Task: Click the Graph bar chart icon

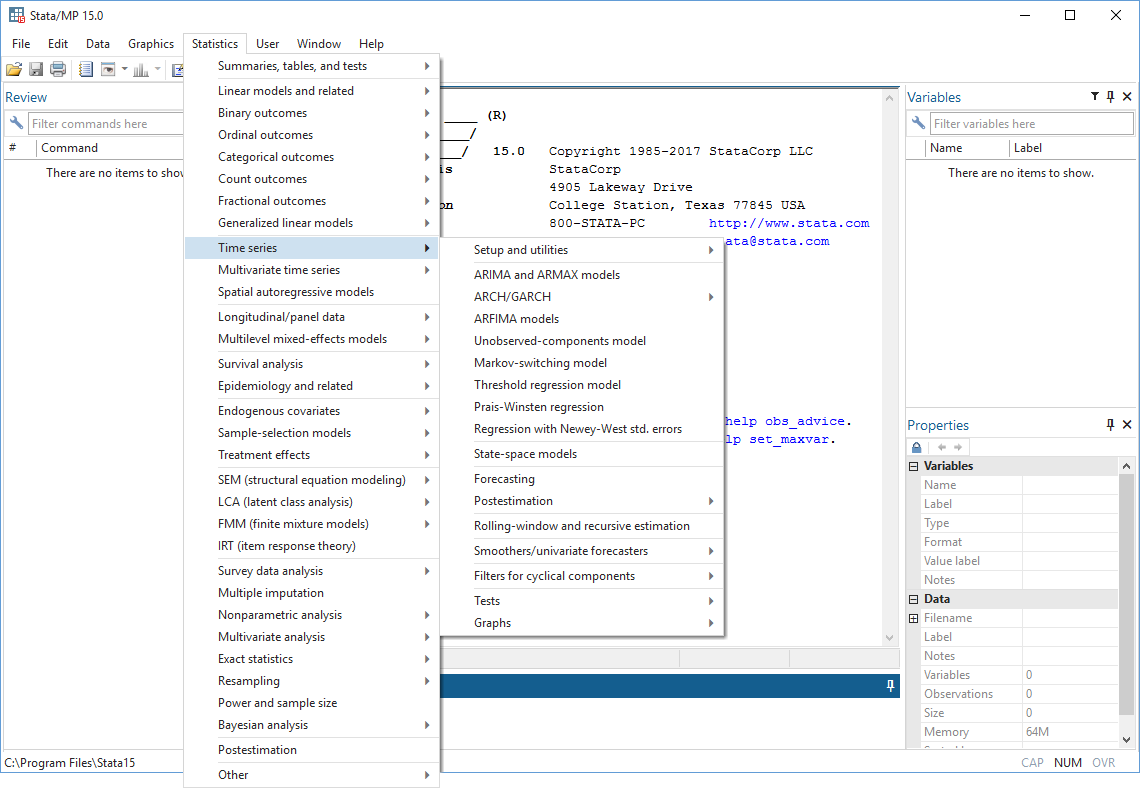Action: pyautogui.click(x=141, y=70)
